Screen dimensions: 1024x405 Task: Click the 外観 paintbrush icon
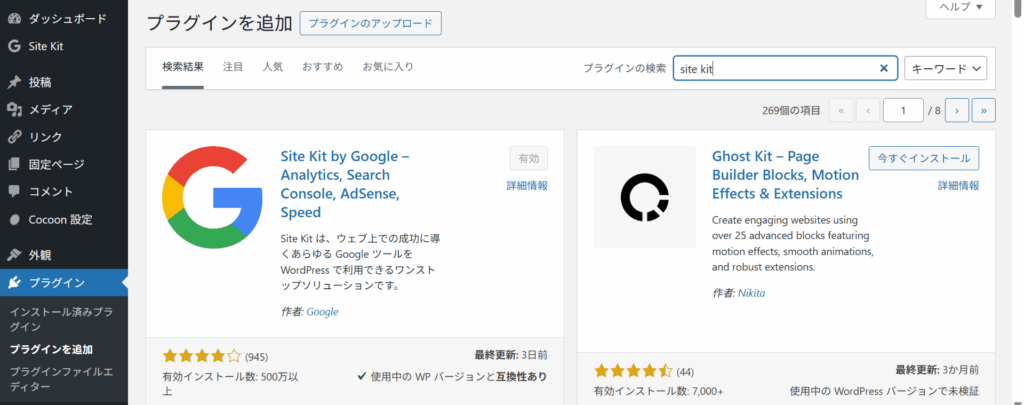tap(14, 255)
